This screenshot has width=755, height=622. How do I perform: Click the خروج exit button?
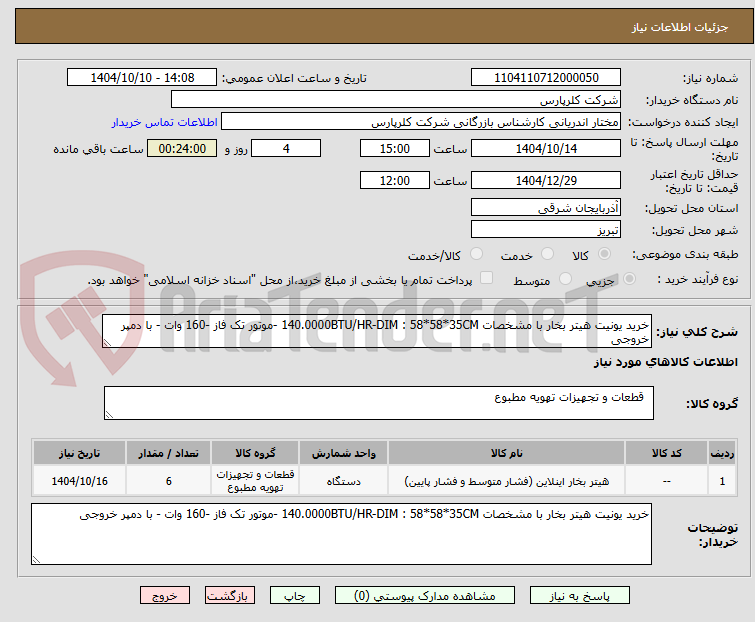165,596
